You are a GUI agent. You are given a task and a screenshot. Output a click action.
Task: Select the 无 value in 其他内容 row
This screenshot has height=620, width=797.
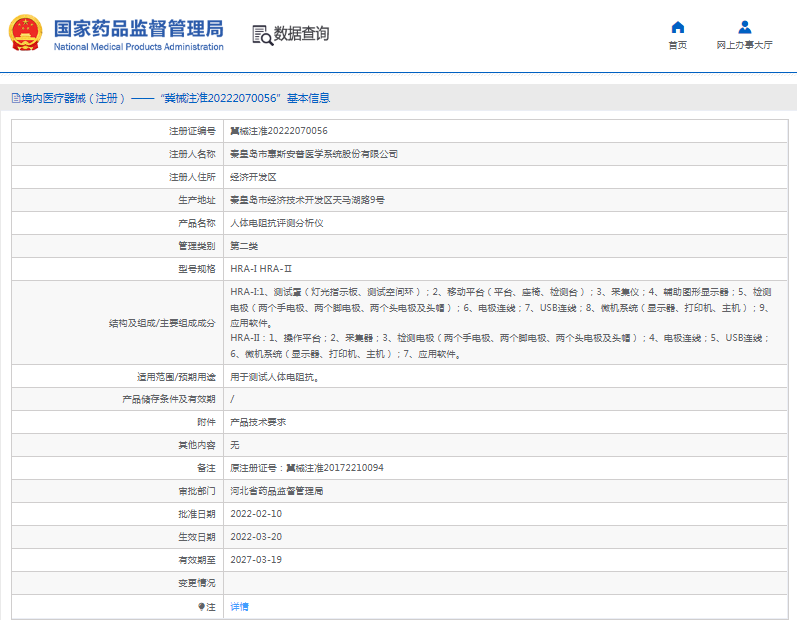tap(235, 445)
